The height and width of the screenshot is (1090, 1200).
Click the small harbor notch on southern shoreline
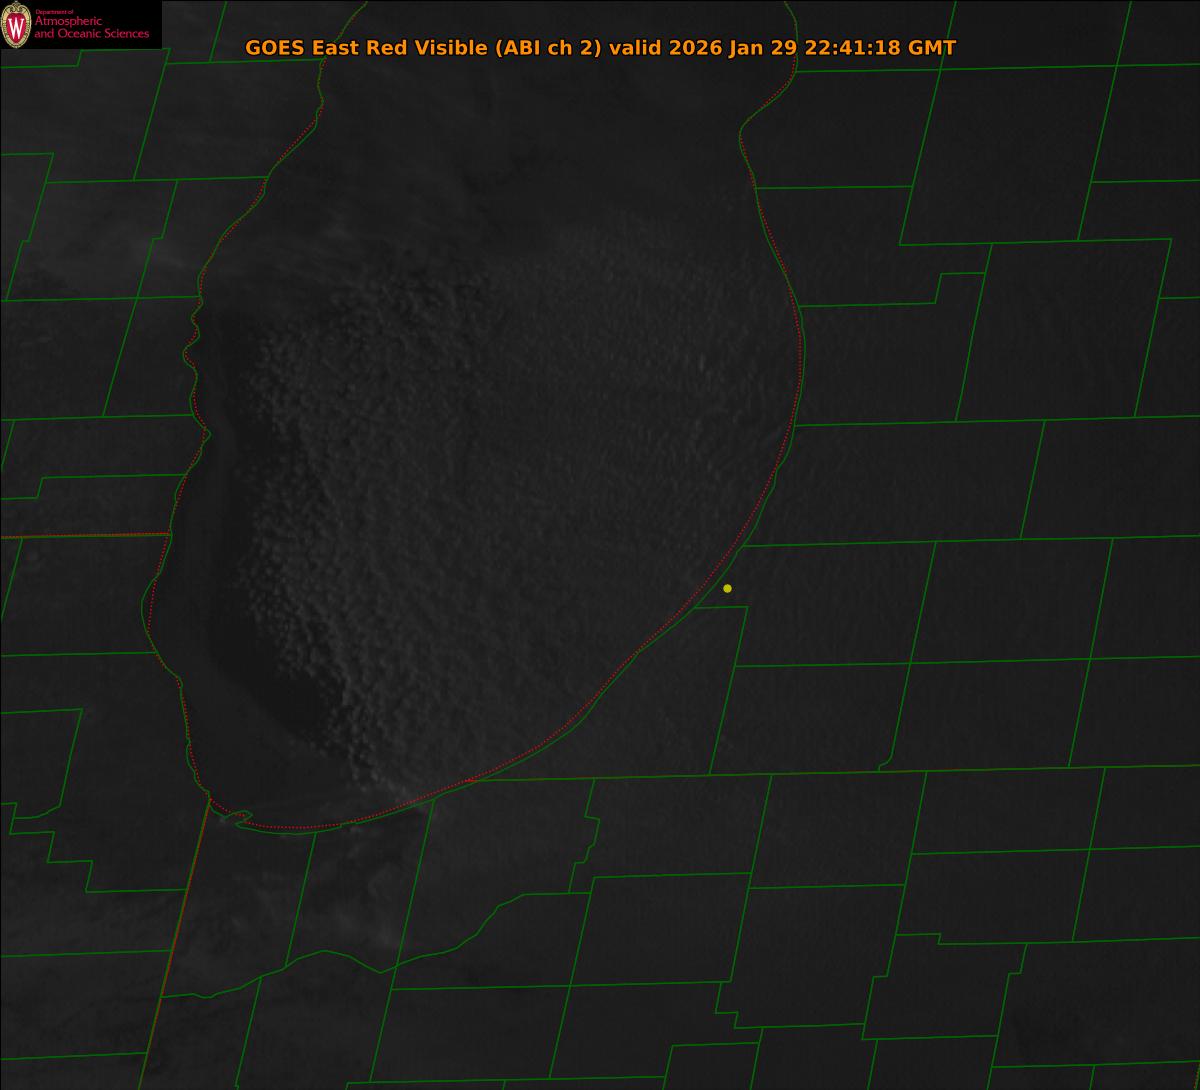coord(234,818)
